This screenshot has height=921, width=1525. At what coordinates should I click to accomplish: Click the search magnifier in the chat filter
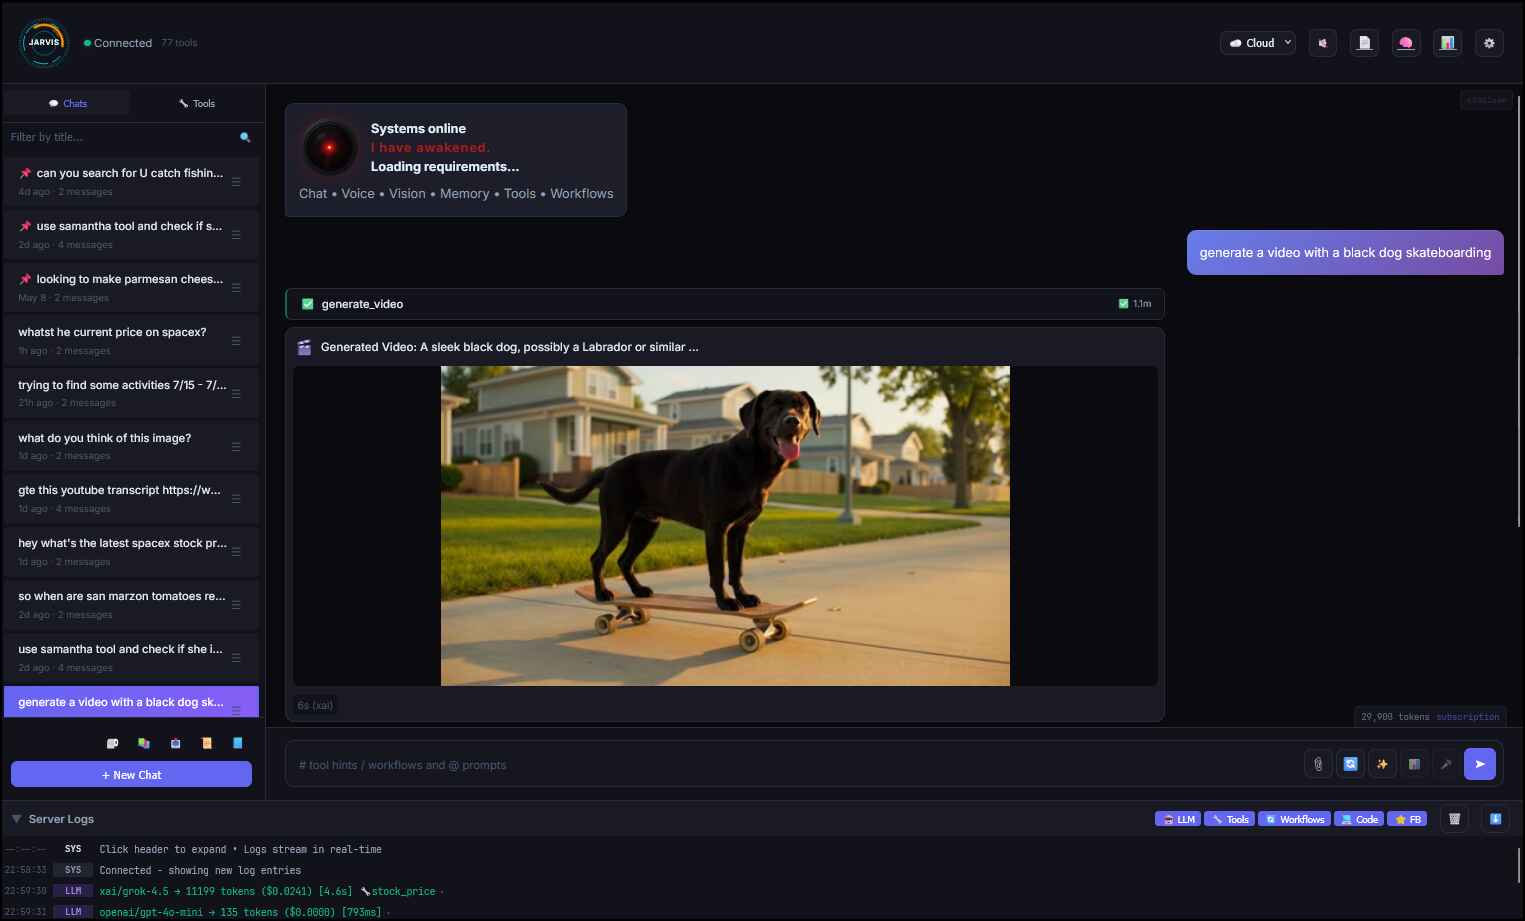pos(245,137)
